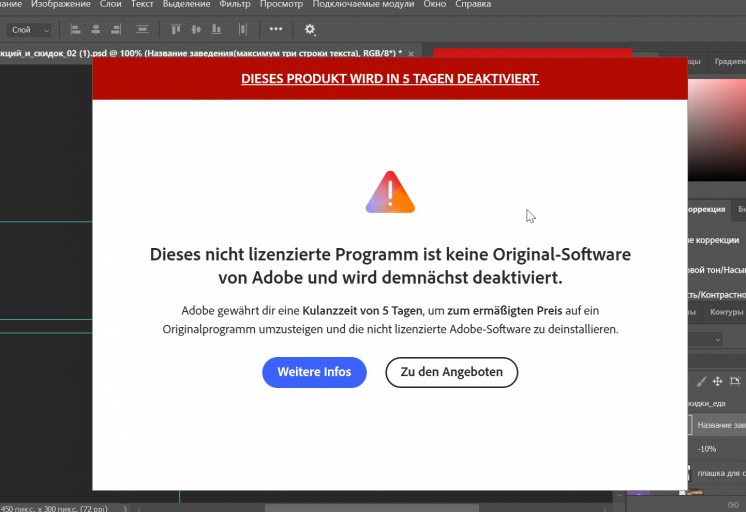Open the Выделение menu

(x=186, y=4)
